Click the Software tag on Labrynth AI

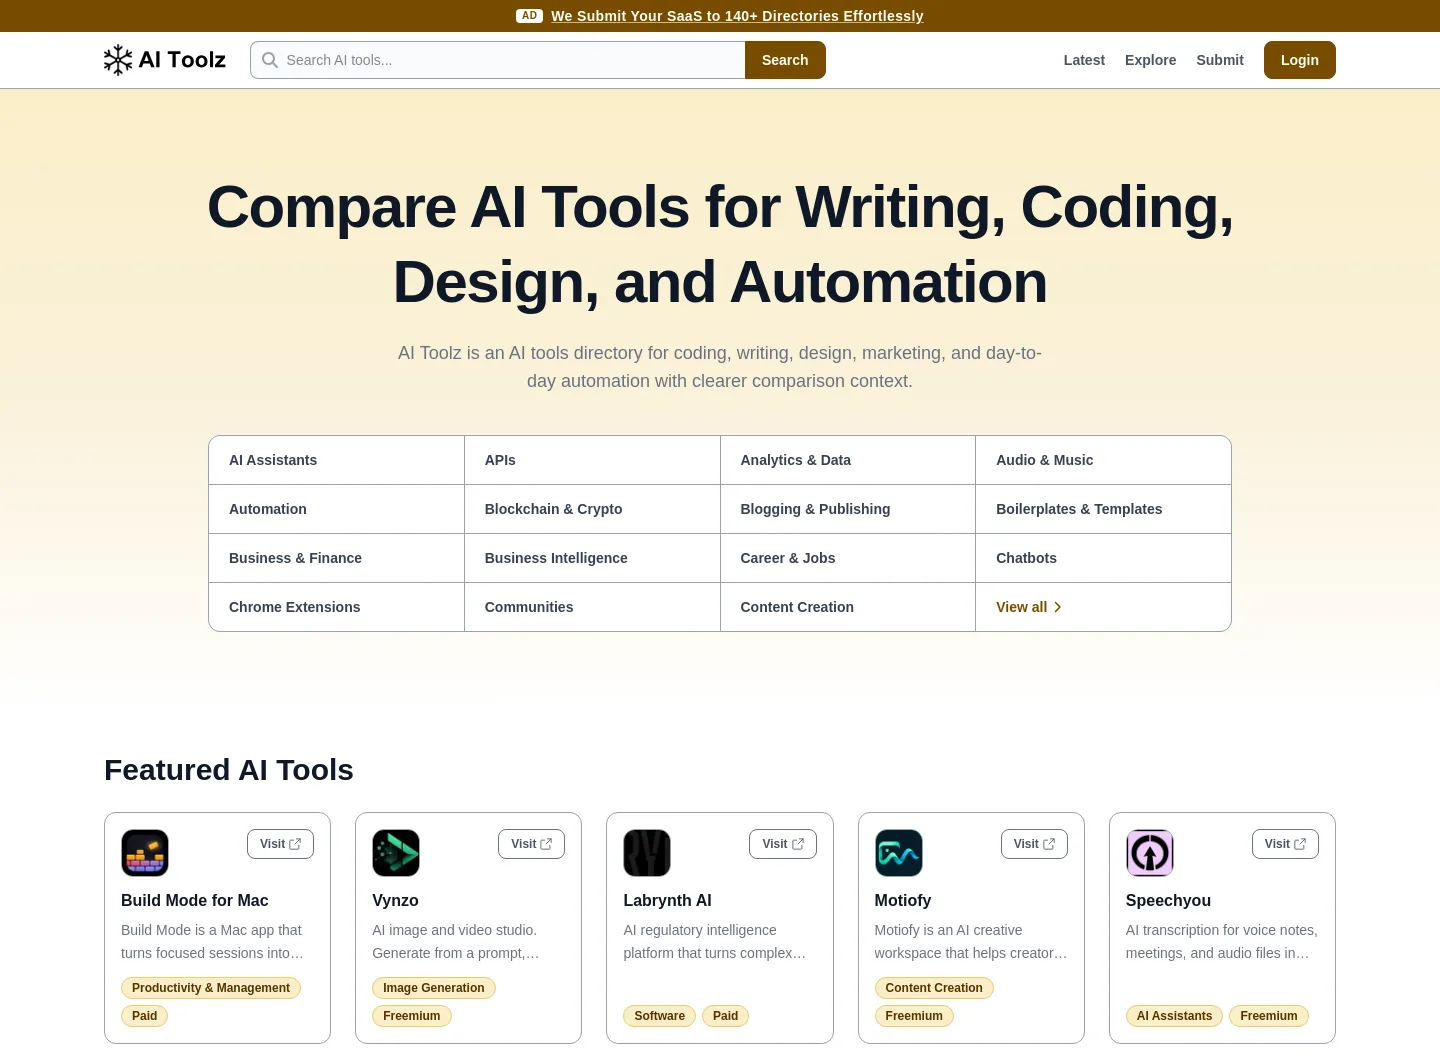click(x=660, y=1016)
